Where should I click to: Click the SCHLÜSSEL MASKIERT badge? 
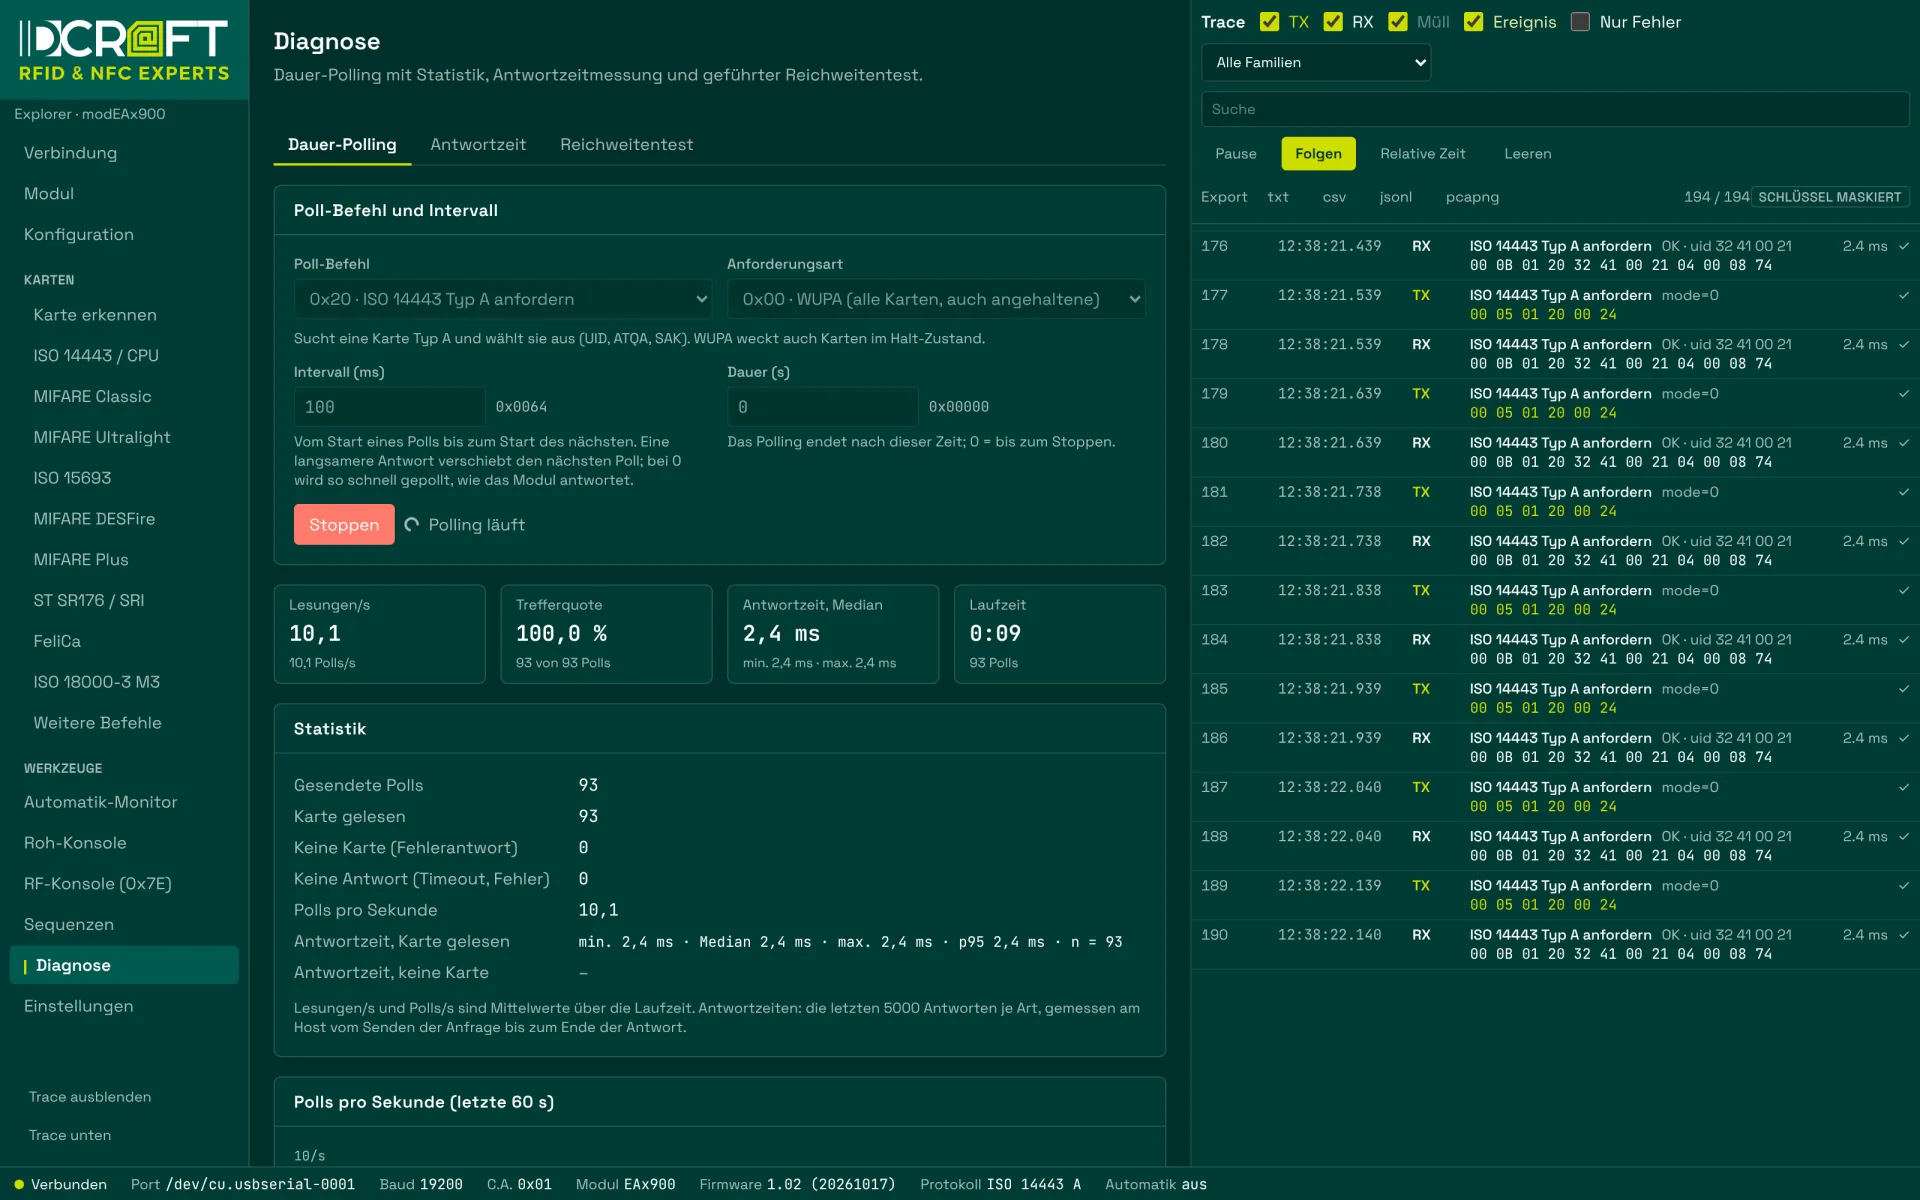pos(1829,197)
